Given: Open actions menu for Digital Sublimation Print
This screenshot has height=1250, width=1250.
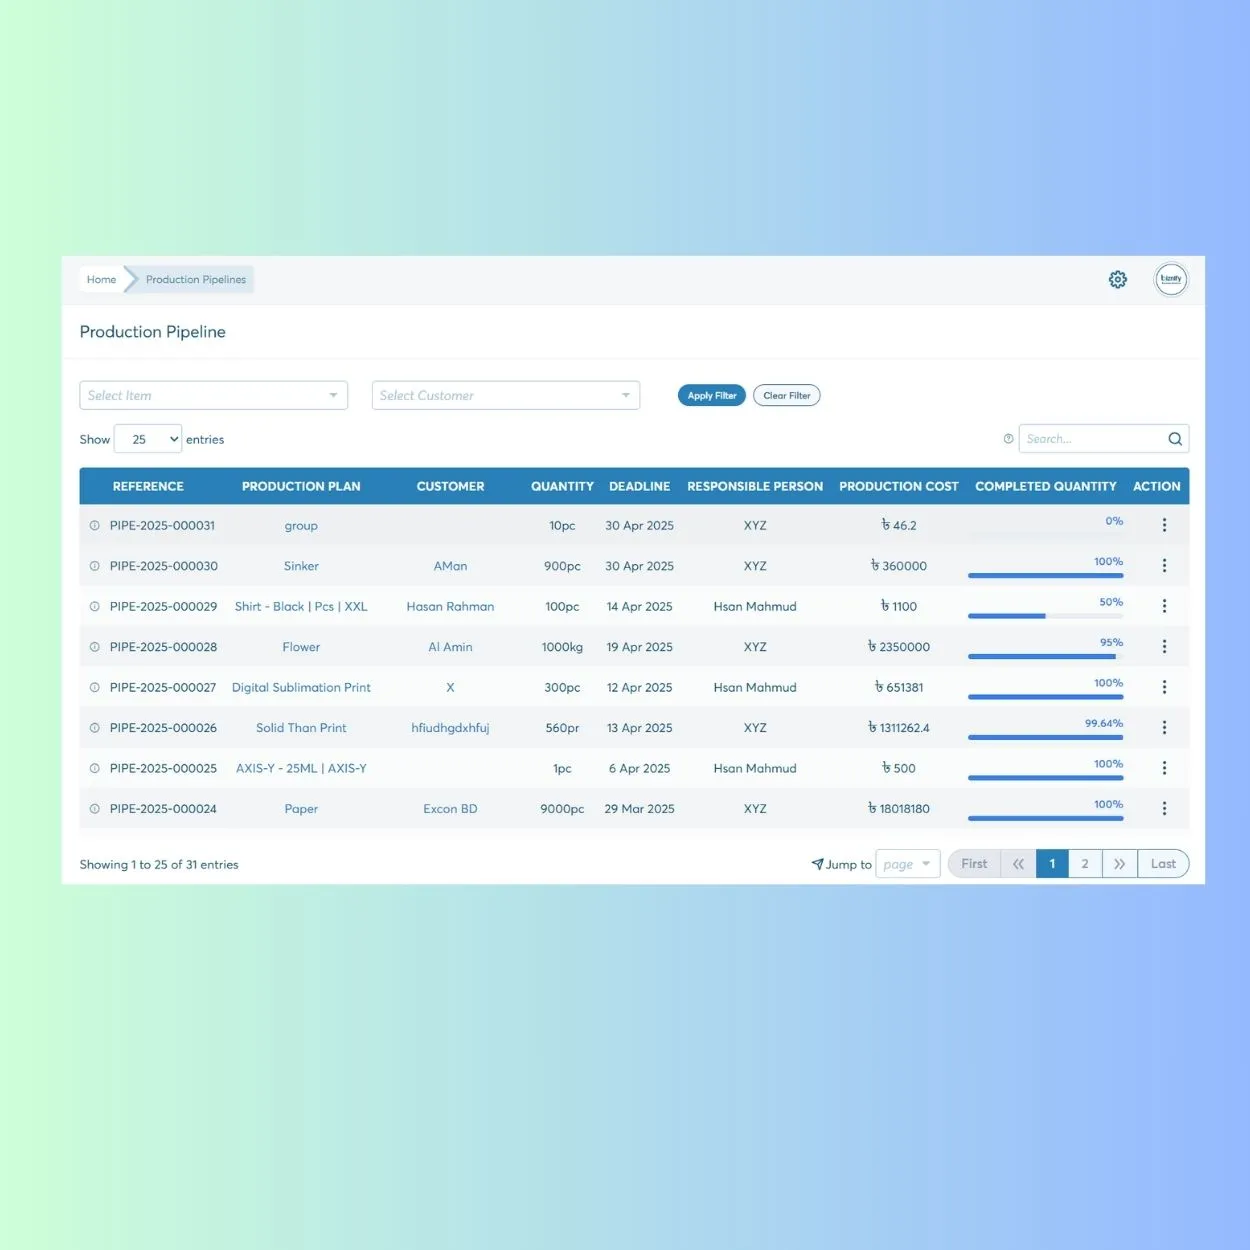Looking at the screenshot, I should (x=1164, y=687).
